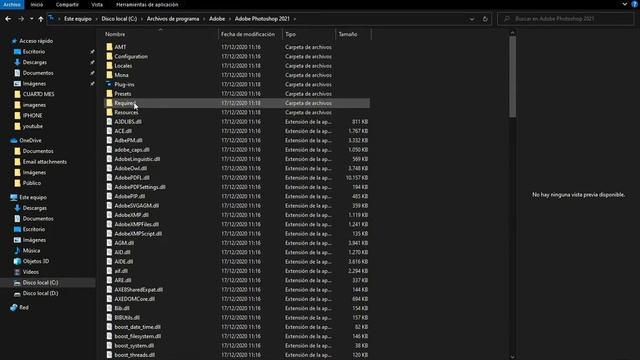Sort by the Tipo column header
This screenshot has width=640, height=360.
click(290, 34)
